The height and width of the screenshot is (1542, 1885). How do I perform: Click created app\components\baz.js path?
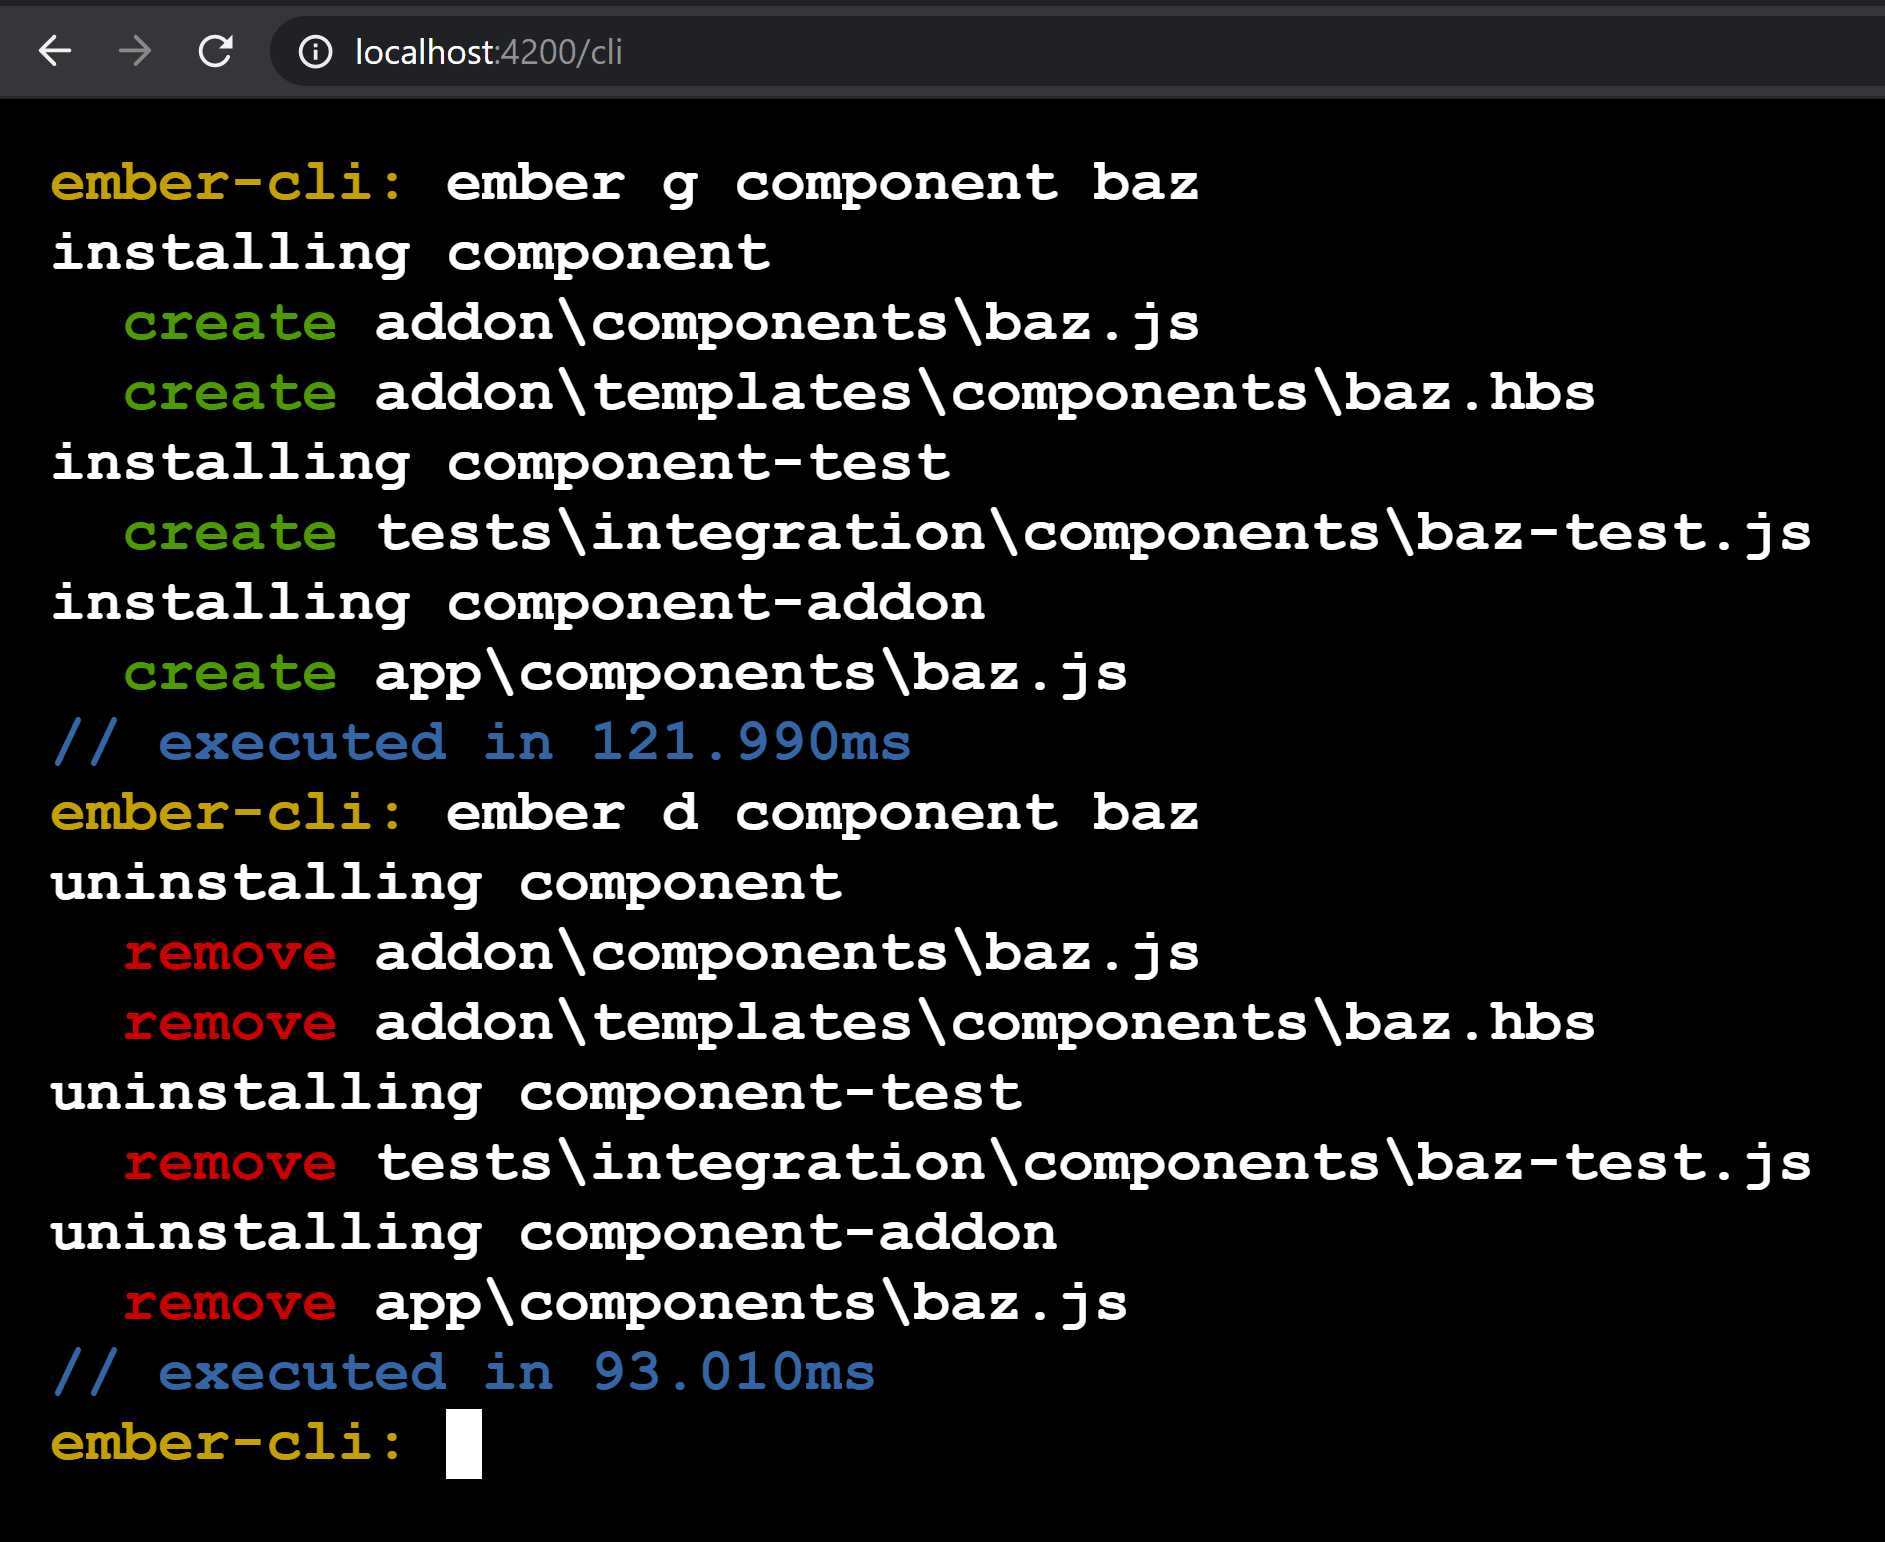tap(751, 674)
